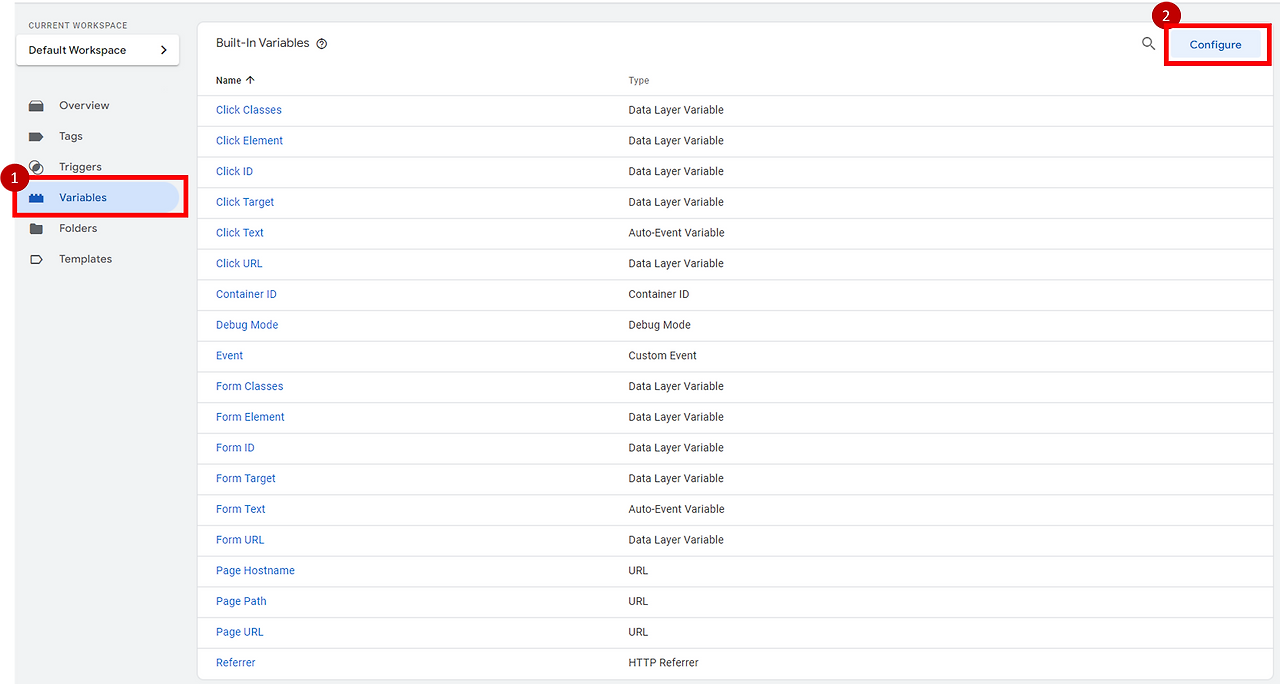This screenshot has height=684, width=1280.
Task: Open the Debug Mode variable
Action: [247, 325]
